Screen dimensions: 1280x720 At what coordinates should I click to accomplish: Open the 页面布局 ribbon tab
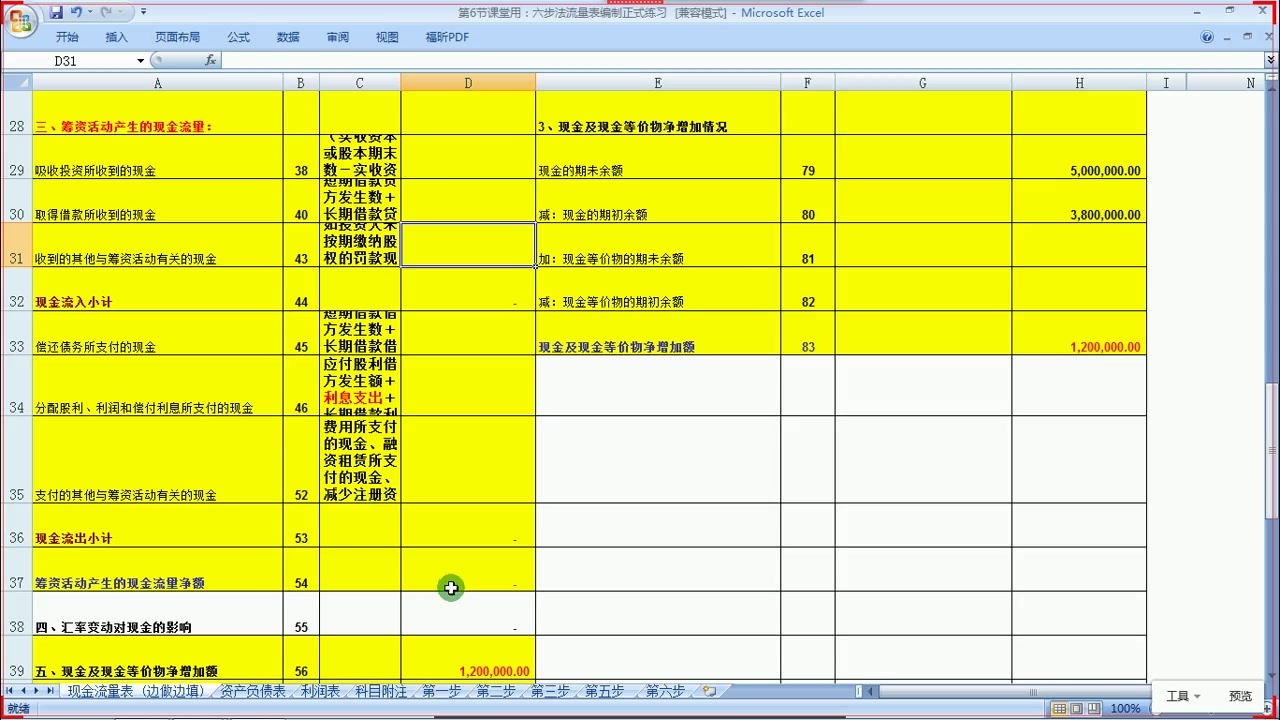point(177,37)
